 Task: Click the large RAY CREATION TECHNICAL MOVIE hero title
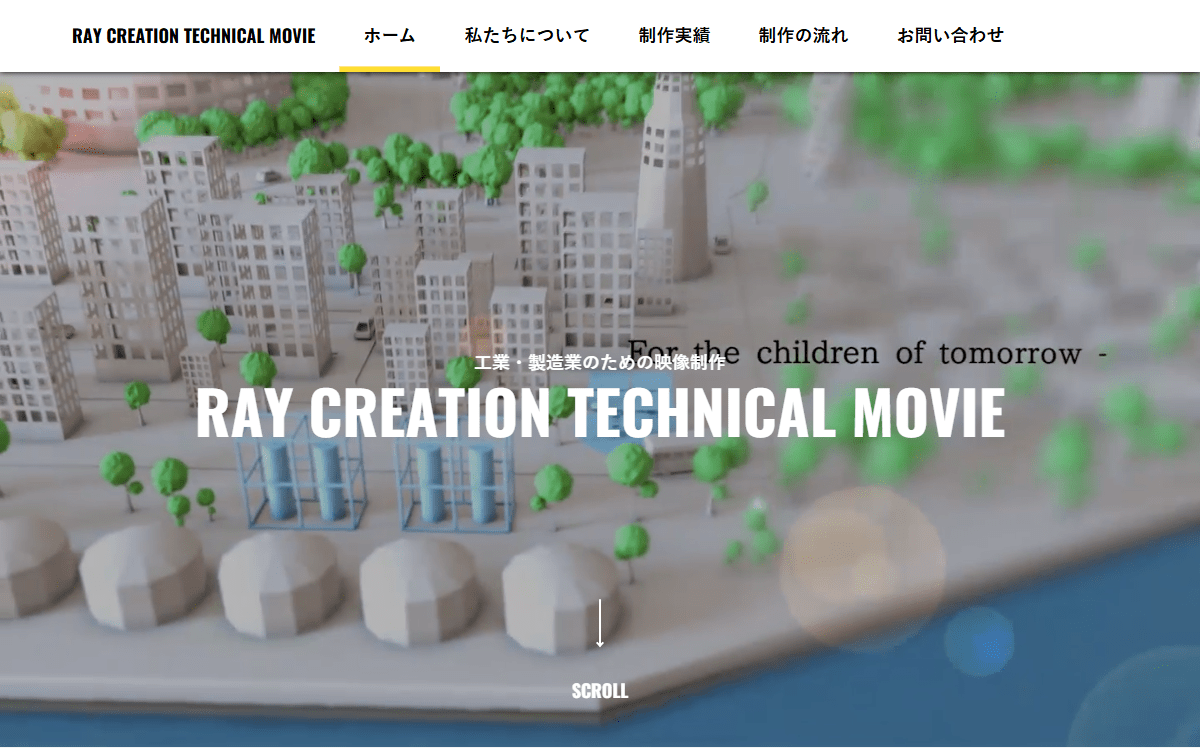tap(600, 412)
